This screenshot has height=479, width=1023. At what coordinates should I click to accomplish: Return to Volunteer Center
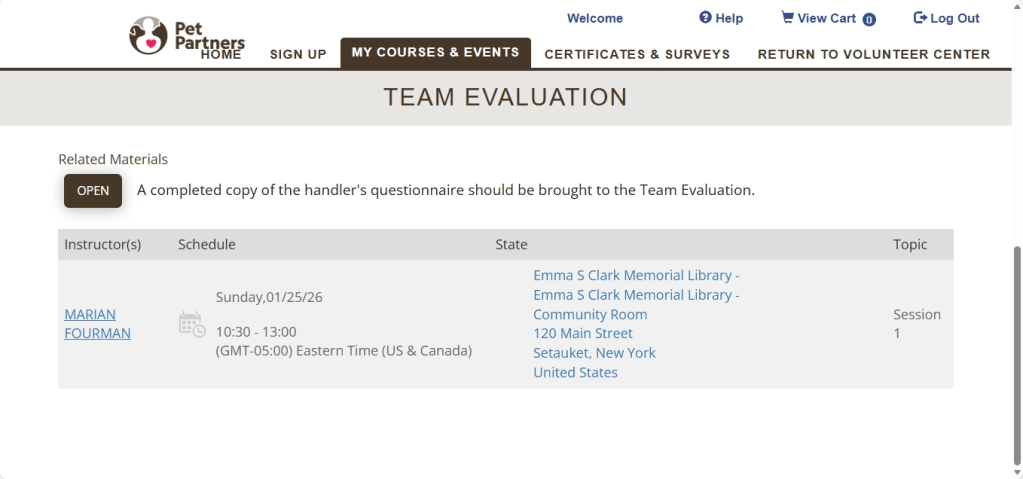[x=873, y=54]
